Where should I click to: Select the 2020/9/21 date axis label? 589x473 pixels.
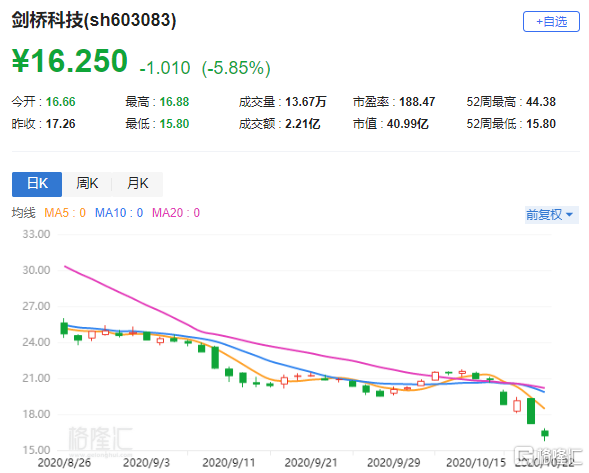click(x=311, y=462)
